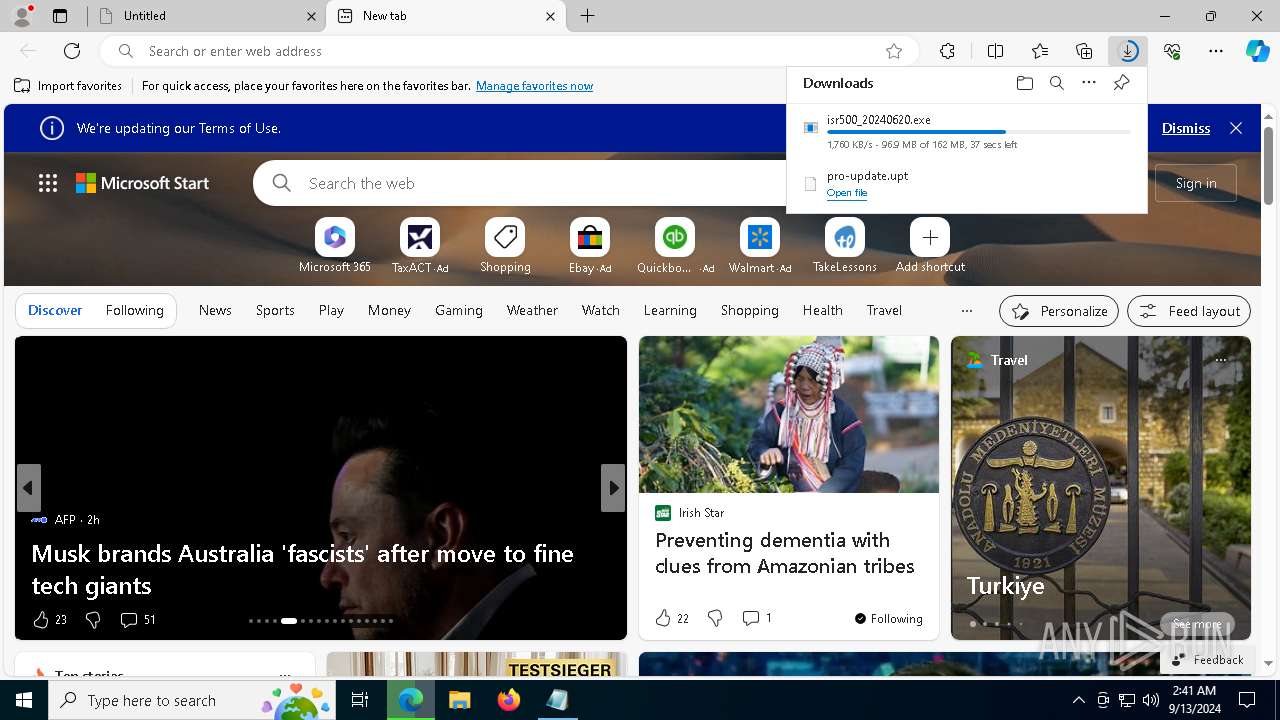Screen dimensions: 1280x720
Task: Open Quickbooks ad shortcut
Action: coord(675,246)
